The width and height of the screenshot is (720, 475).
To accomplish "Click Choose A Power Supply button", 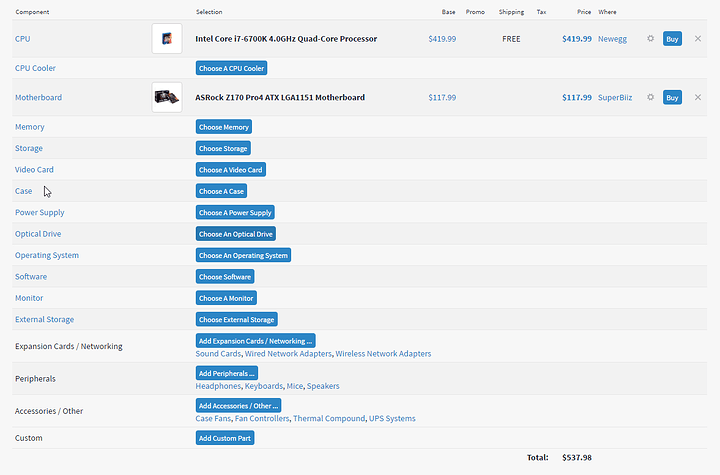I will tap(235, 212).
